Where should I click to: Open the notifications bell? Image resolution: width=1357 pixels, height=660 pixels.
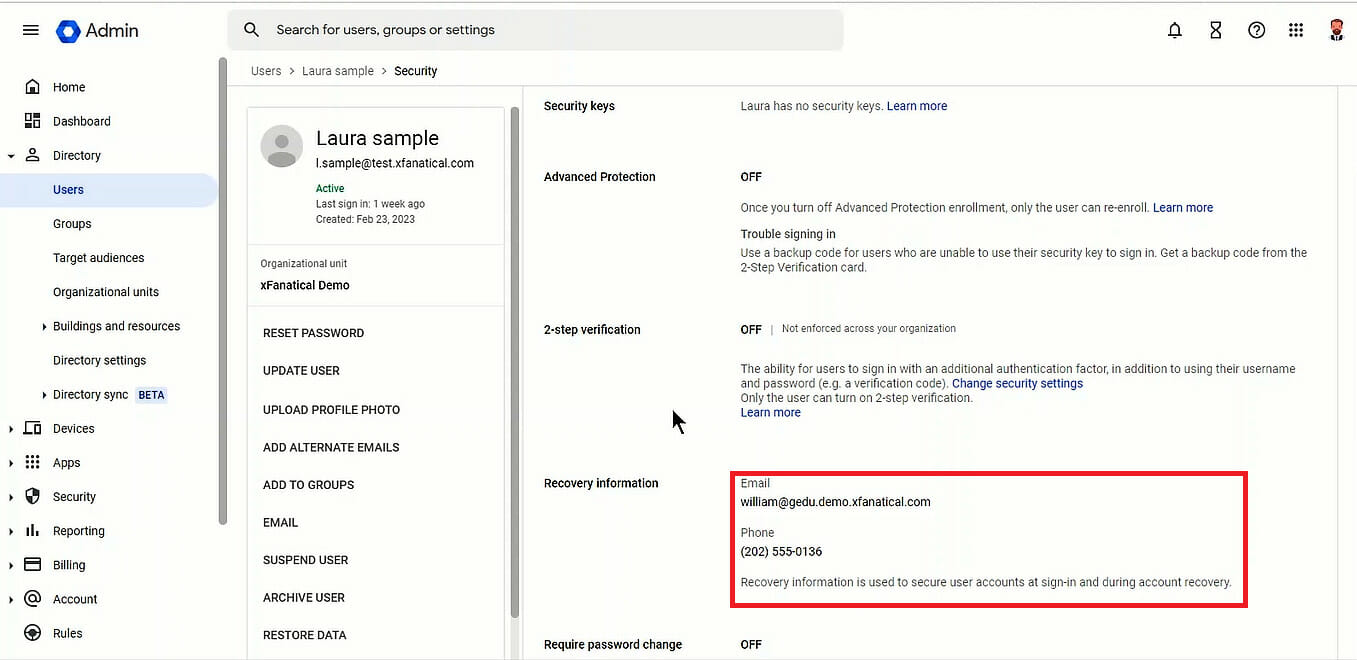coord(1175,30)
